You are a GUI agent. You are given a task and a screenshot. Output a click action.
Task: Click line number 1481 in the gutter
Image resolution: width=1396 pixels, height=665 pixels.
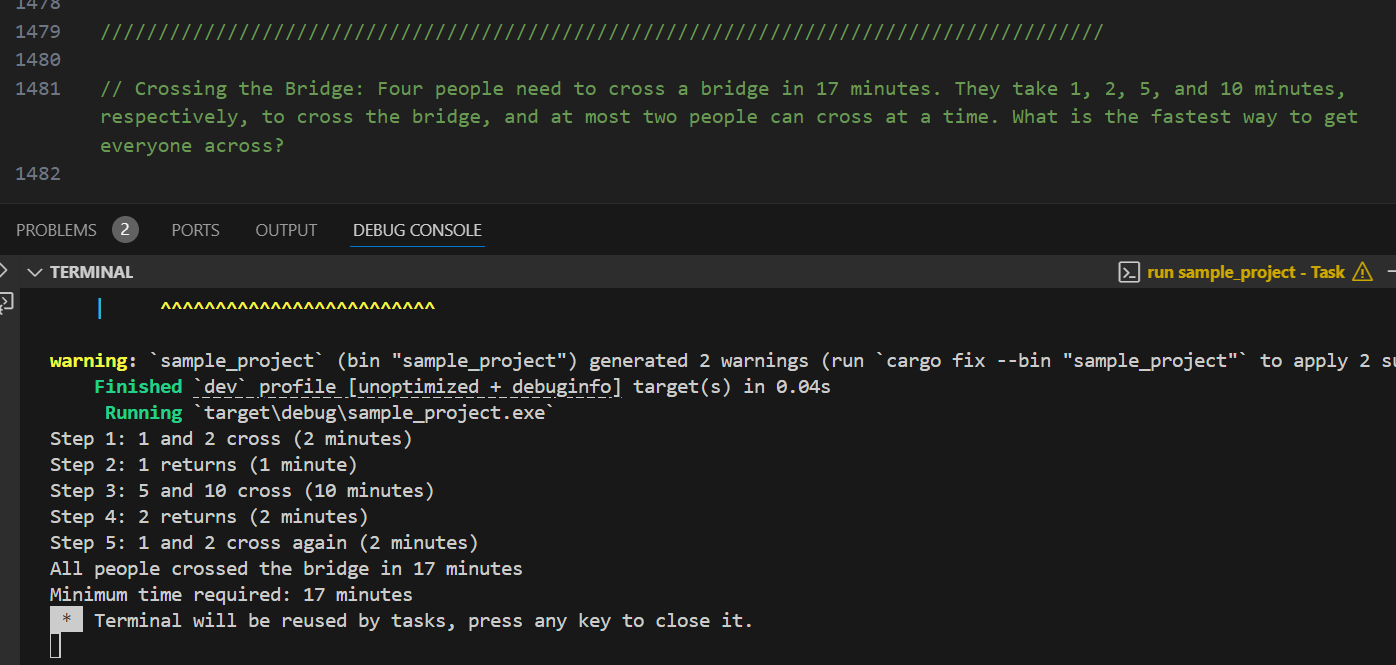[x=38, y=88]
